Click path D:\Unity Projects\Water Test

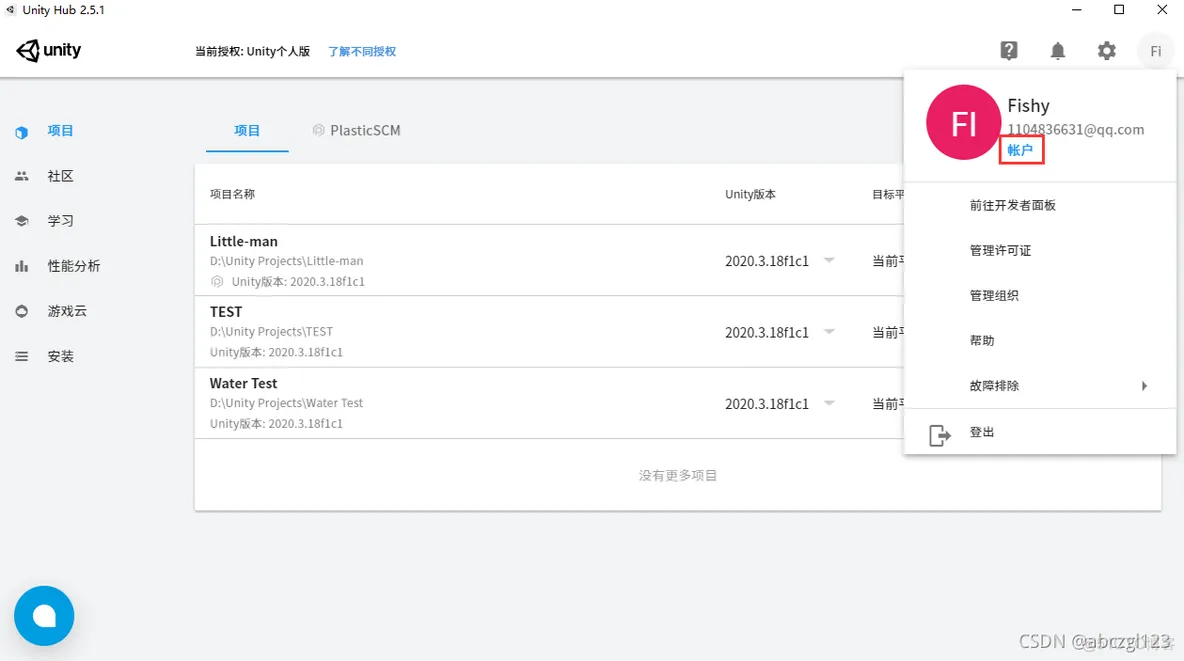(x=286, y=403)
